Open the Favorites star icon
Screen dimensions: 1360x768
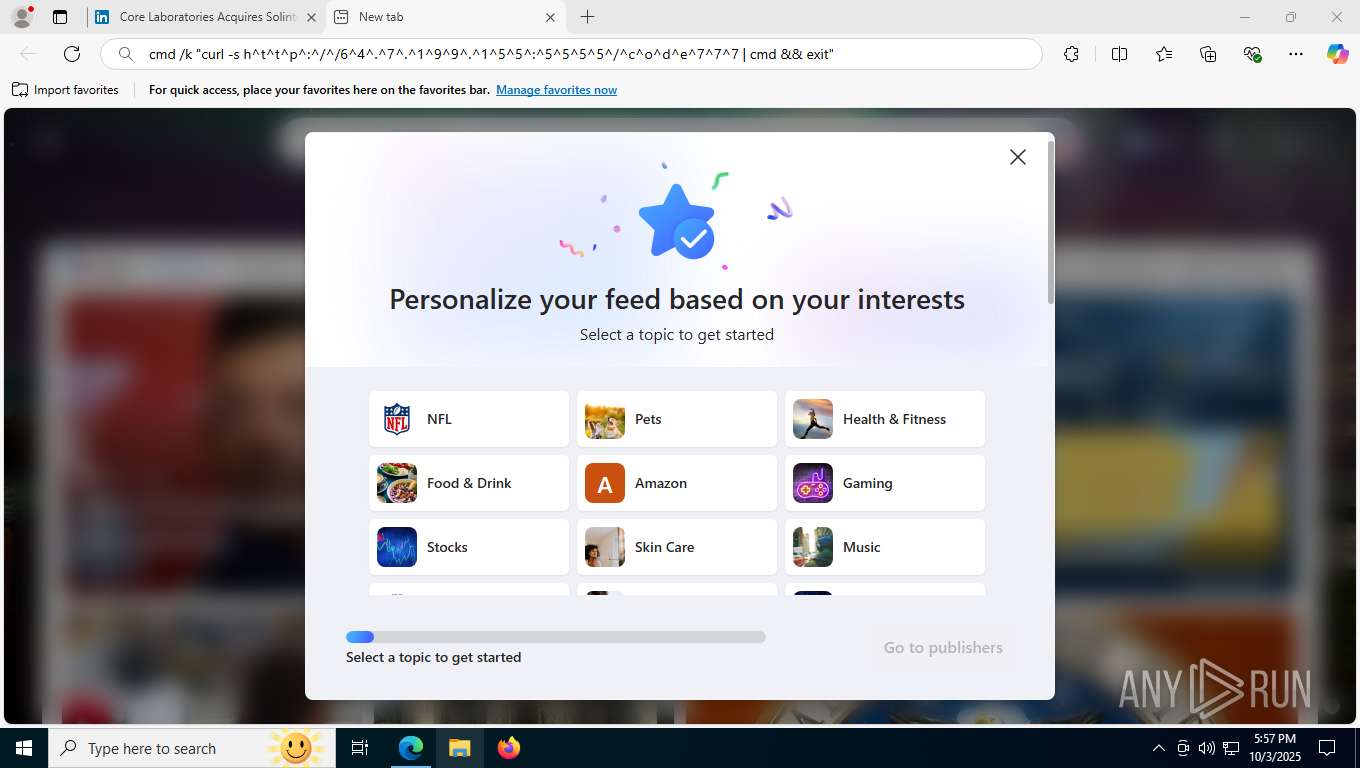coord(1164,54)
